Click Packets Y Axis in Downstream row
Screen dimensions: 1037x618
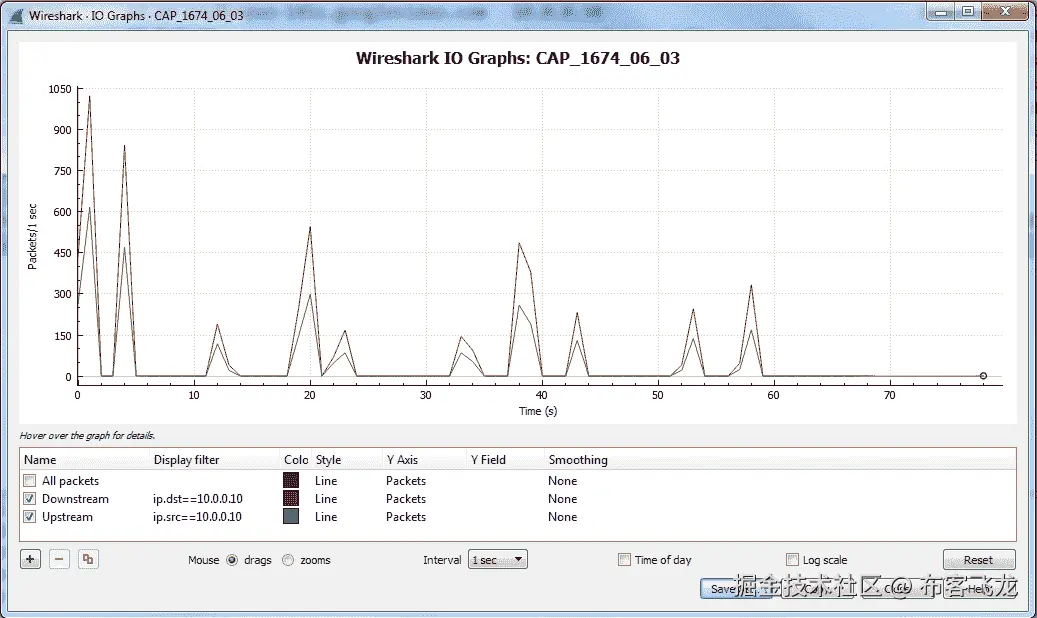pos(406,499)
